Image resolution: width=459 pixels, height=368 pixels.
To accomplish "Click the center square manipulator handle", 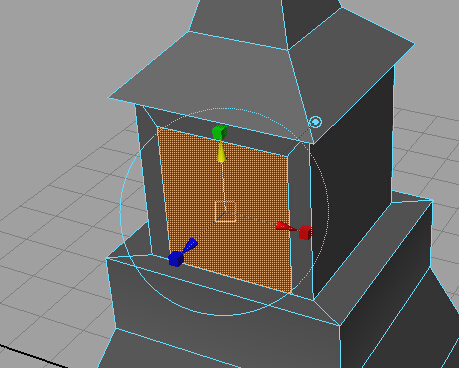I will 226,212.
